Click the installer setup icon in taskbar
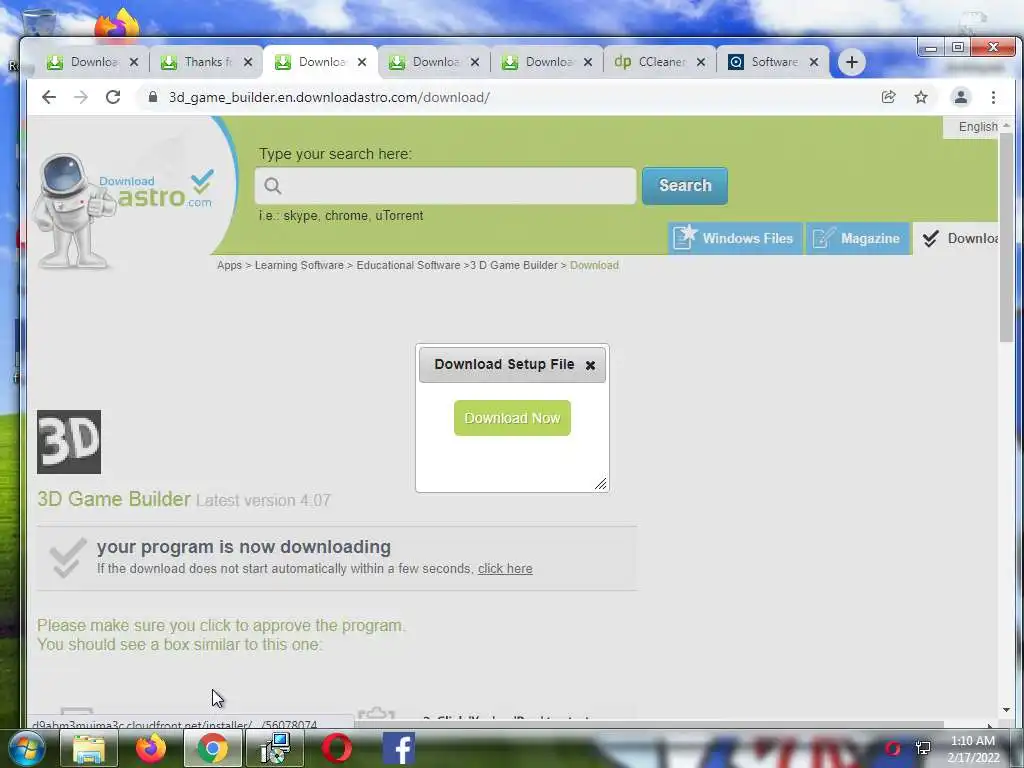Viewport: 1024px width, 768px height. tap(274, 748)
